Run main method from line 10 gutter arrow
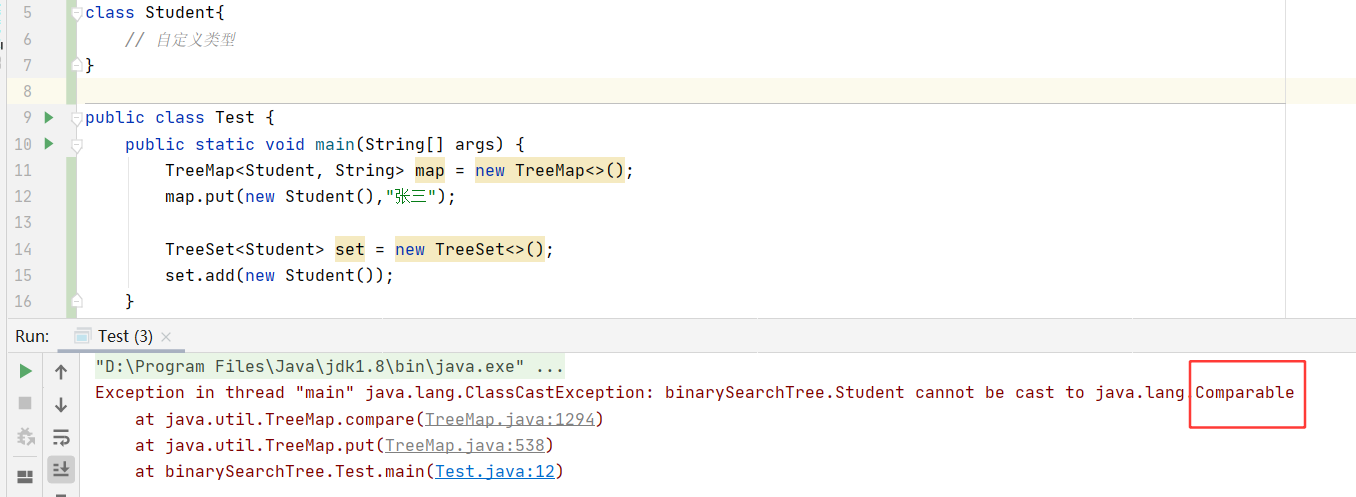Viewport: 1356px width, 497px height. click(48, 143)
